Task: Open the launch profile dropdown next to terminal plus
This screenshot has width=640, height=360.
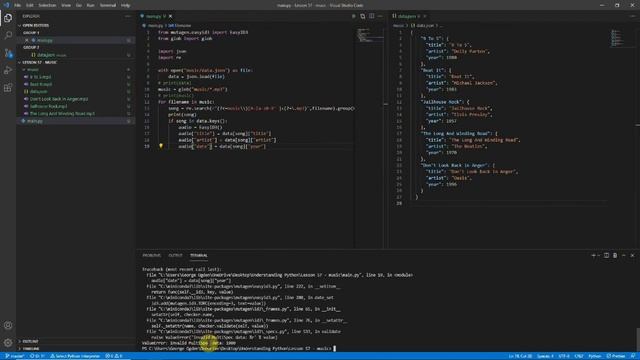Action: click(x=598, y=256)
